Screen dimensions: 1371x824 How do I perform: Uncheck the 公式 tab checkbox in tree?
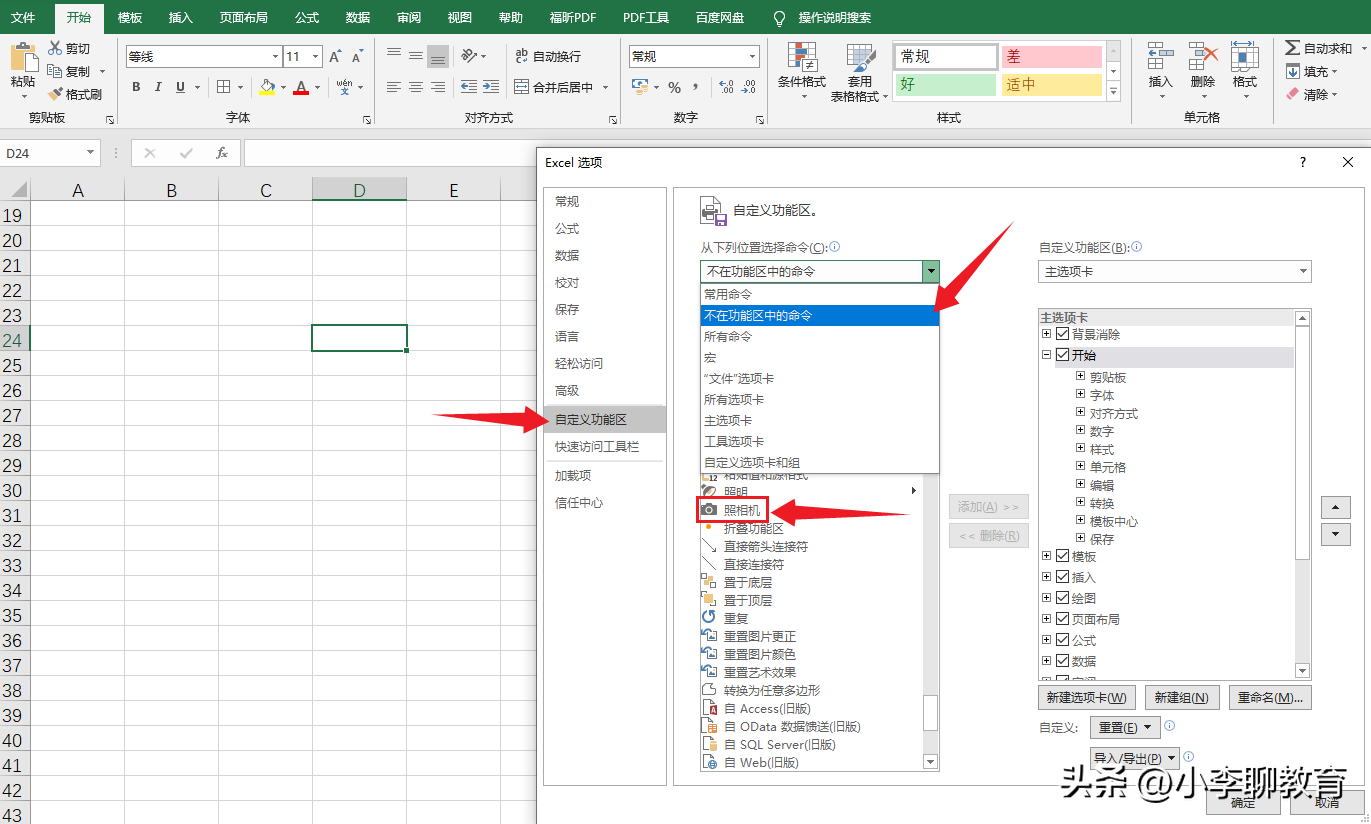click(1063, 640)
